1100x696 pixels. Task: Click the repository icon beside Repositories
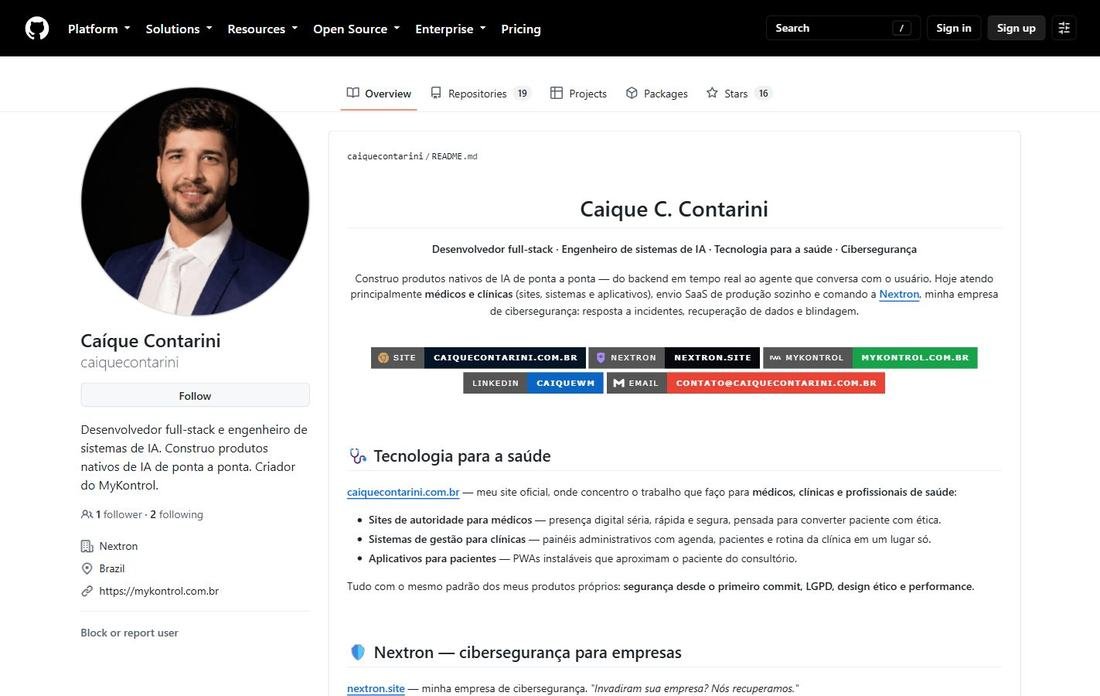point(436,93)
